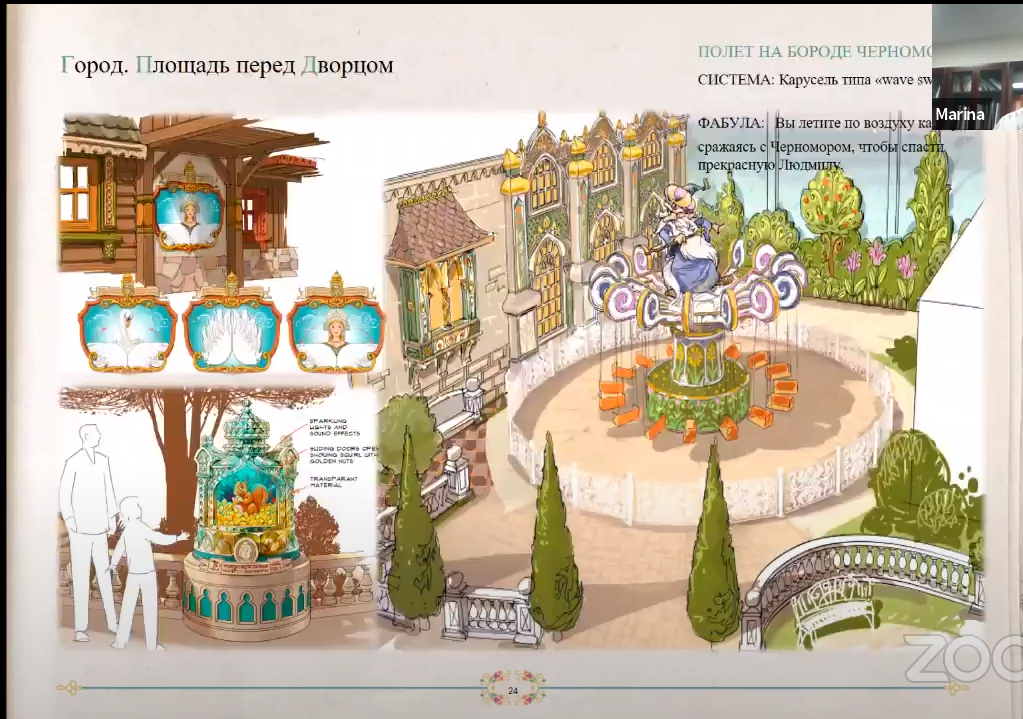Select Marina's video thumbnail
The width and height of the screenshot is (1023, 719).
[x=977, y=65]
